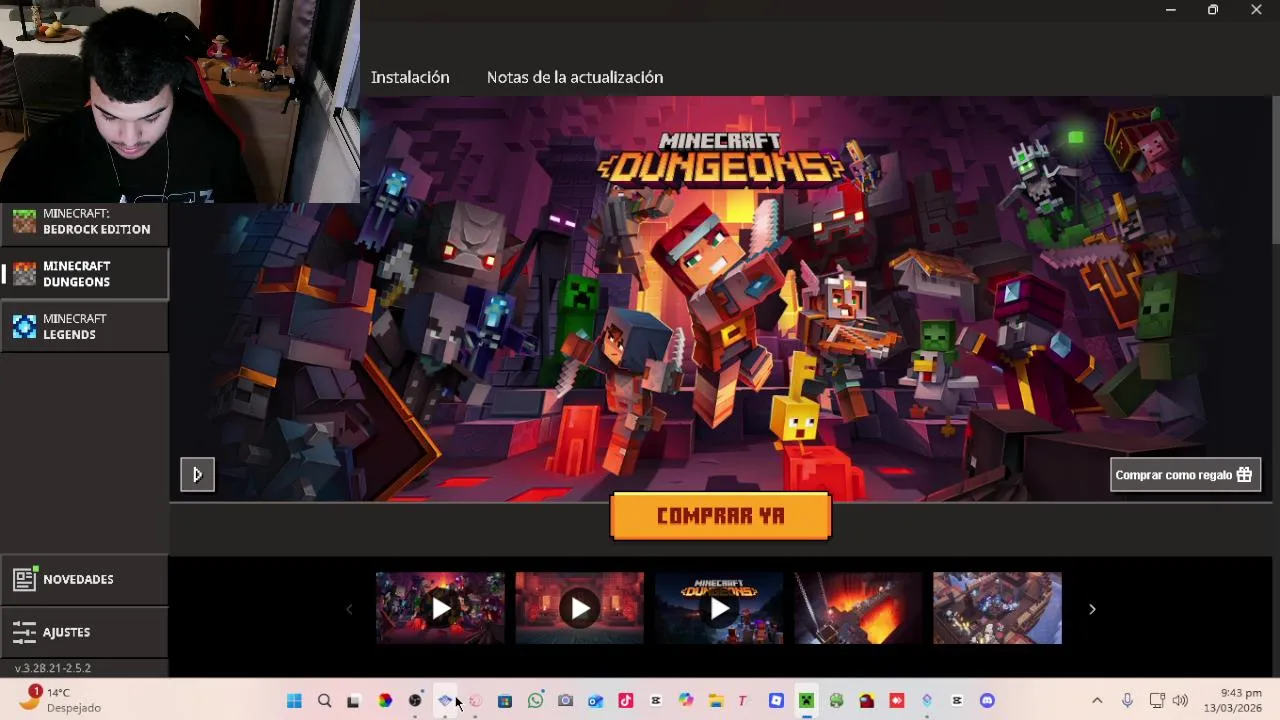
Task: Open Microsoft Store from taskbar
Action: pos(505,701)
